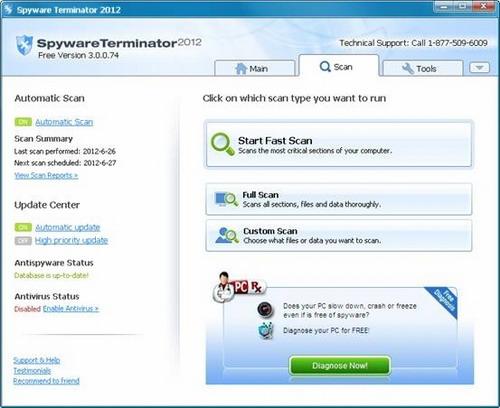Switch to the Main tab

pyautogui.click(x=255, y=68)
